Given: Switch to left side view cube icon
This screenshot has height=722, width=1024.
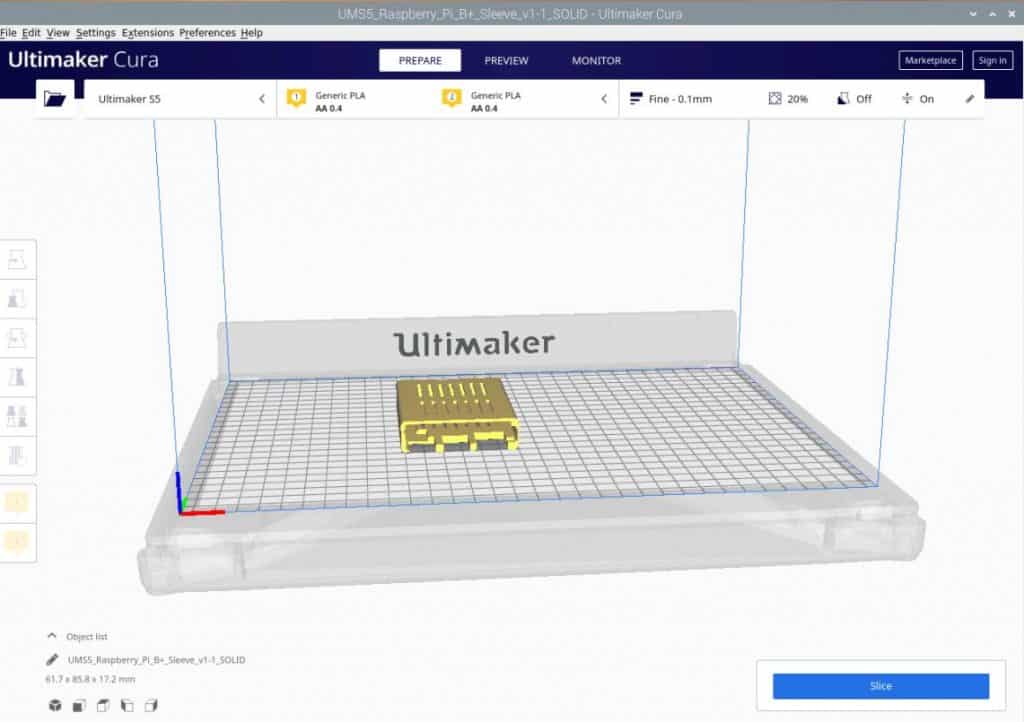Looking at the screenshot, I should [127, 705].
